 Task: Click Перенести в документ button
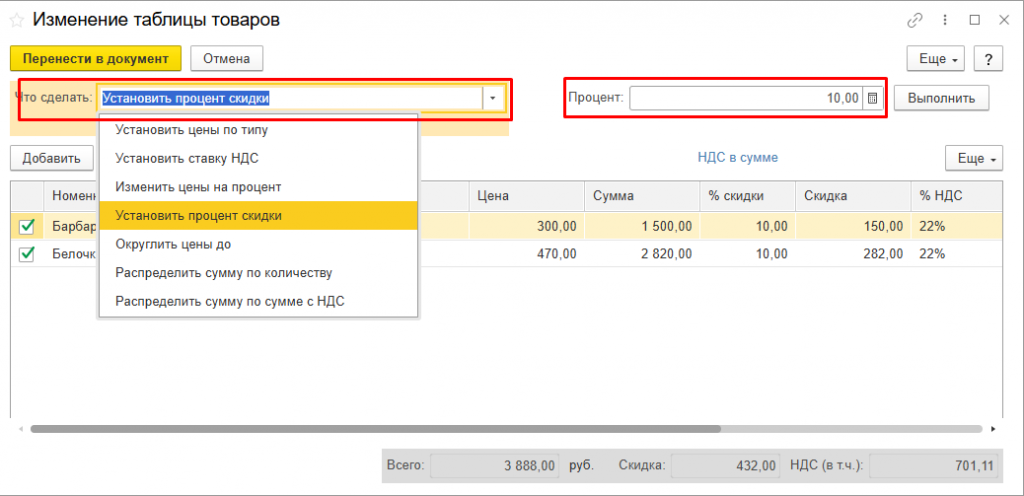95,59
